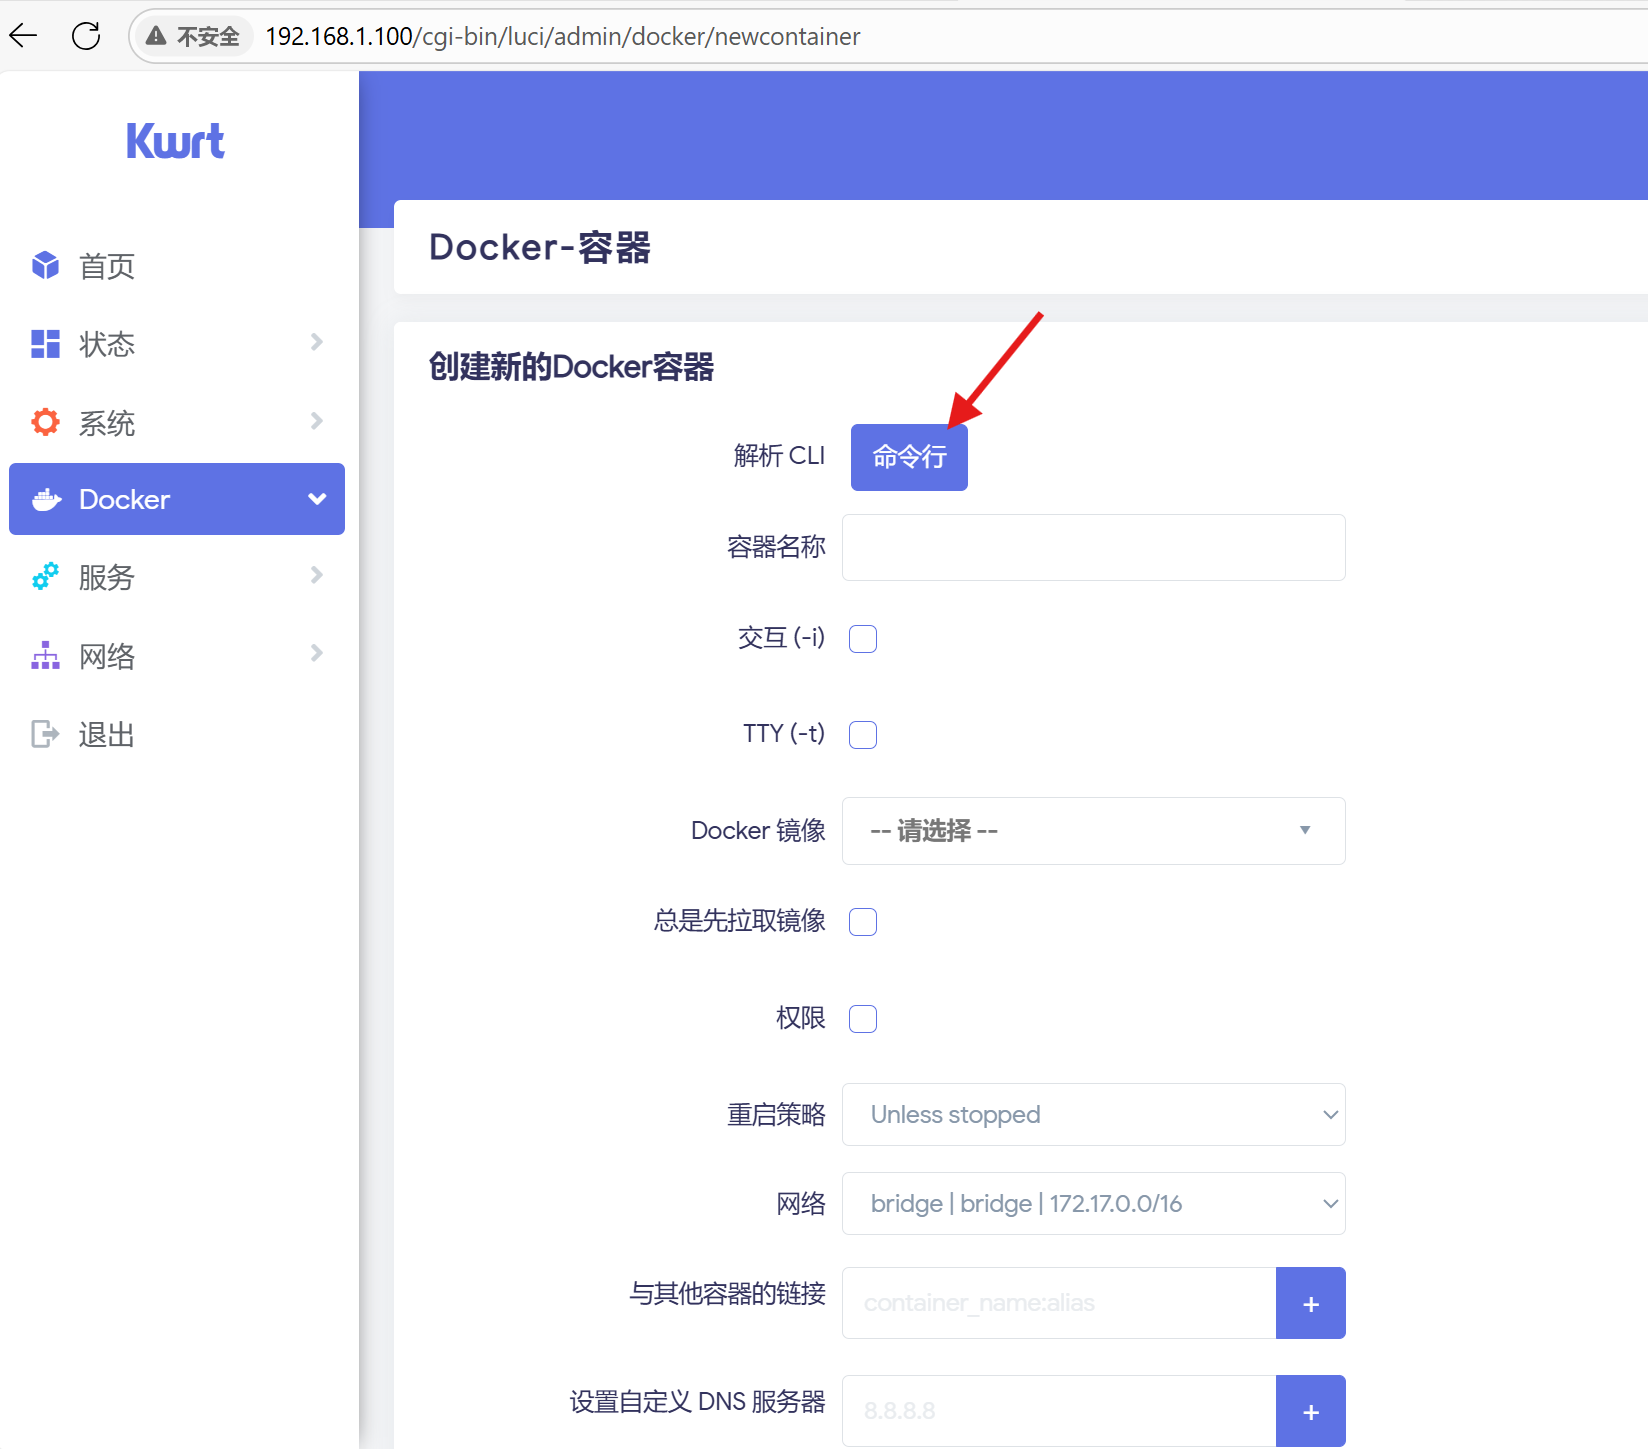Screen dimensions: 1648x1449
Task: Enable the 交互 (-i) checkbox
Action: (863, 639)
